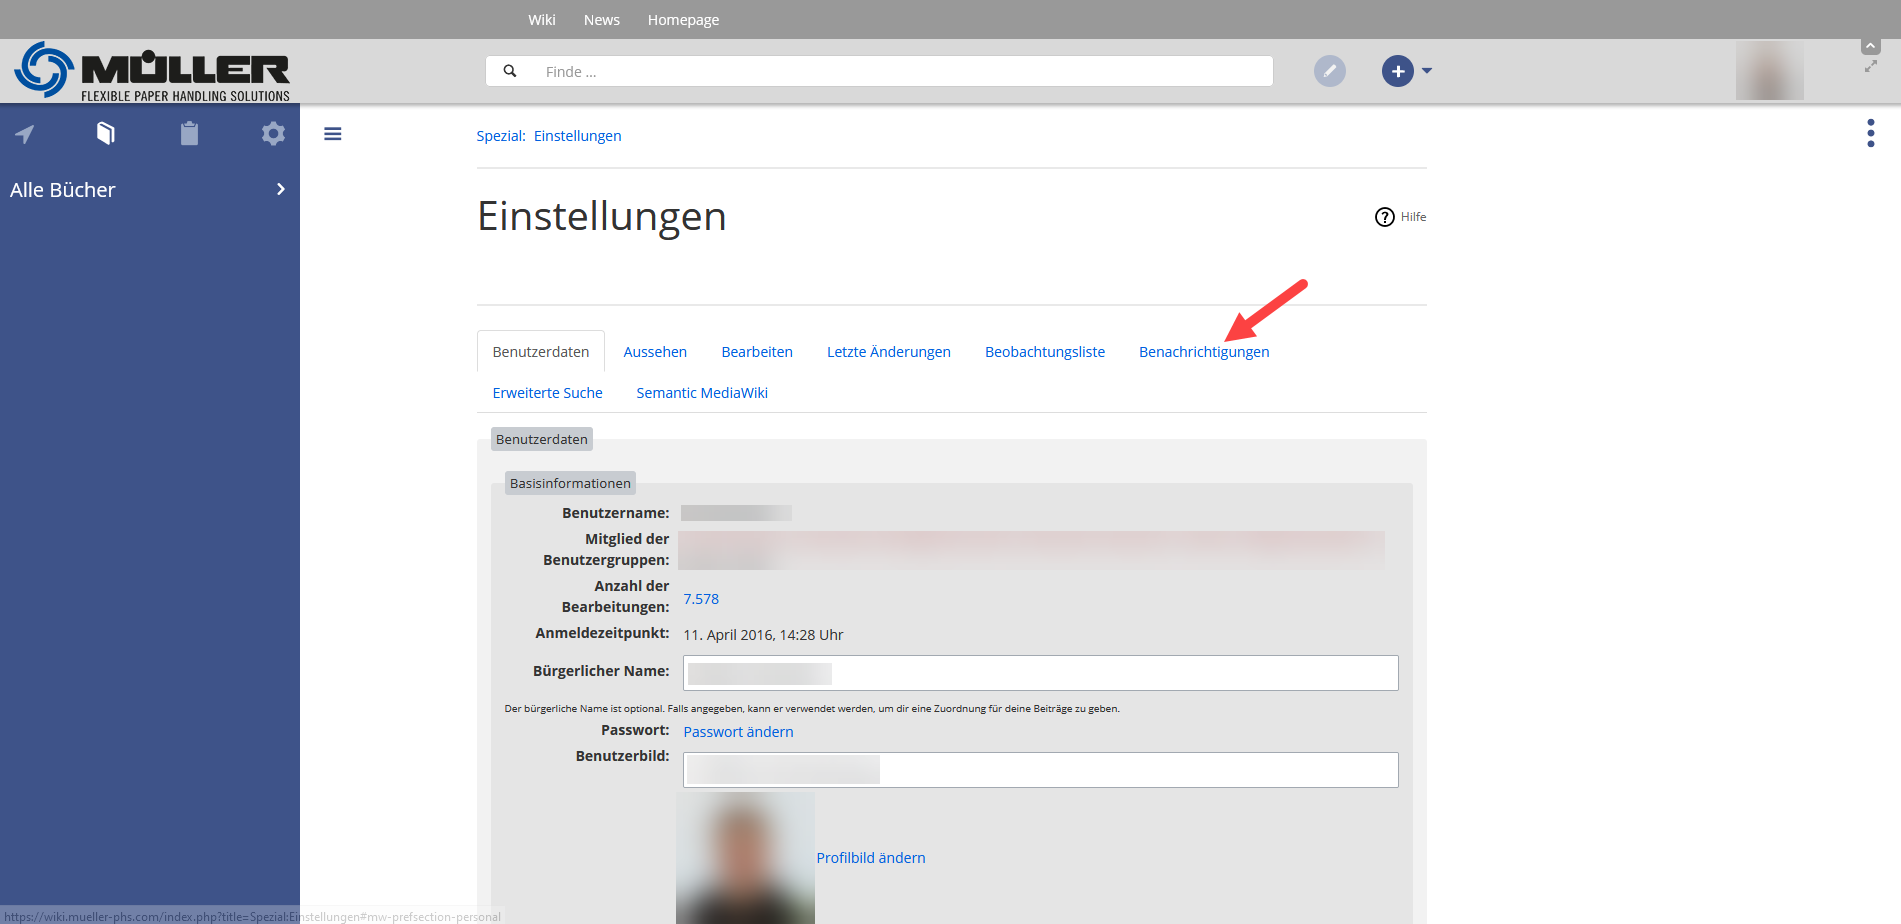The width and height of the screenshot is (1901, 924).
Task: Select the Semantic MediaWiki tab
Action: coord(702,393)
